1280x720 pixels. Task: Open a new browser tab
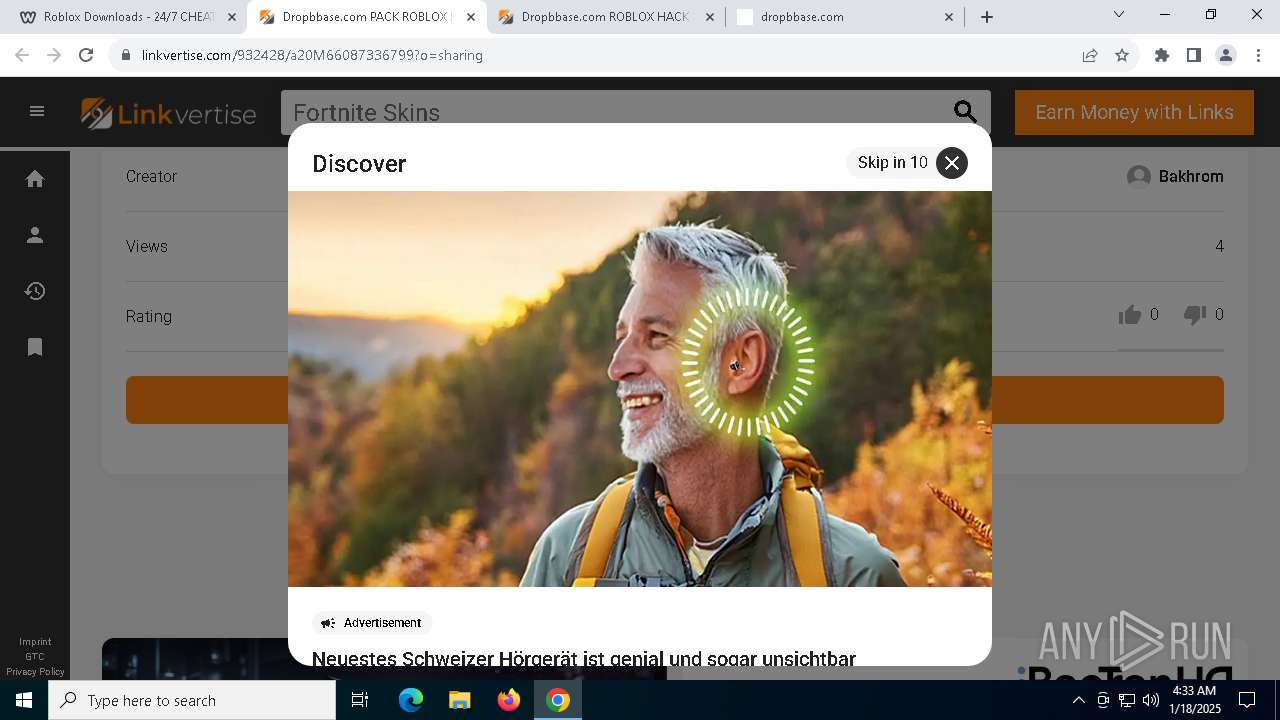[x=987, y=17]
